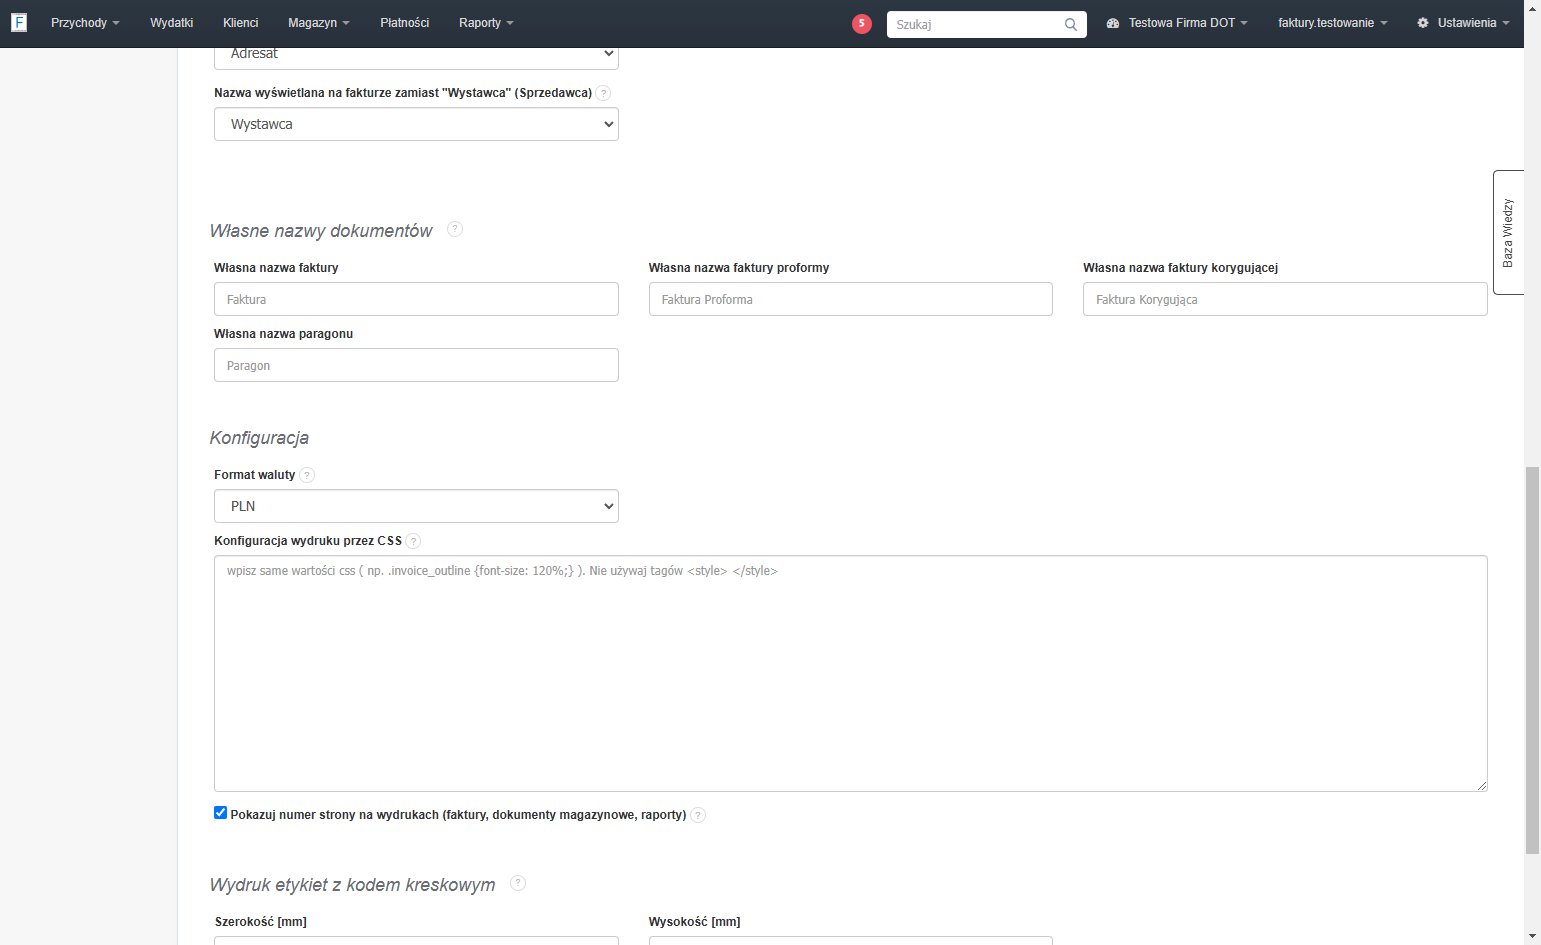Toggle Pokazuj numer strony na wydrukach checkbox

click(221, 813)
